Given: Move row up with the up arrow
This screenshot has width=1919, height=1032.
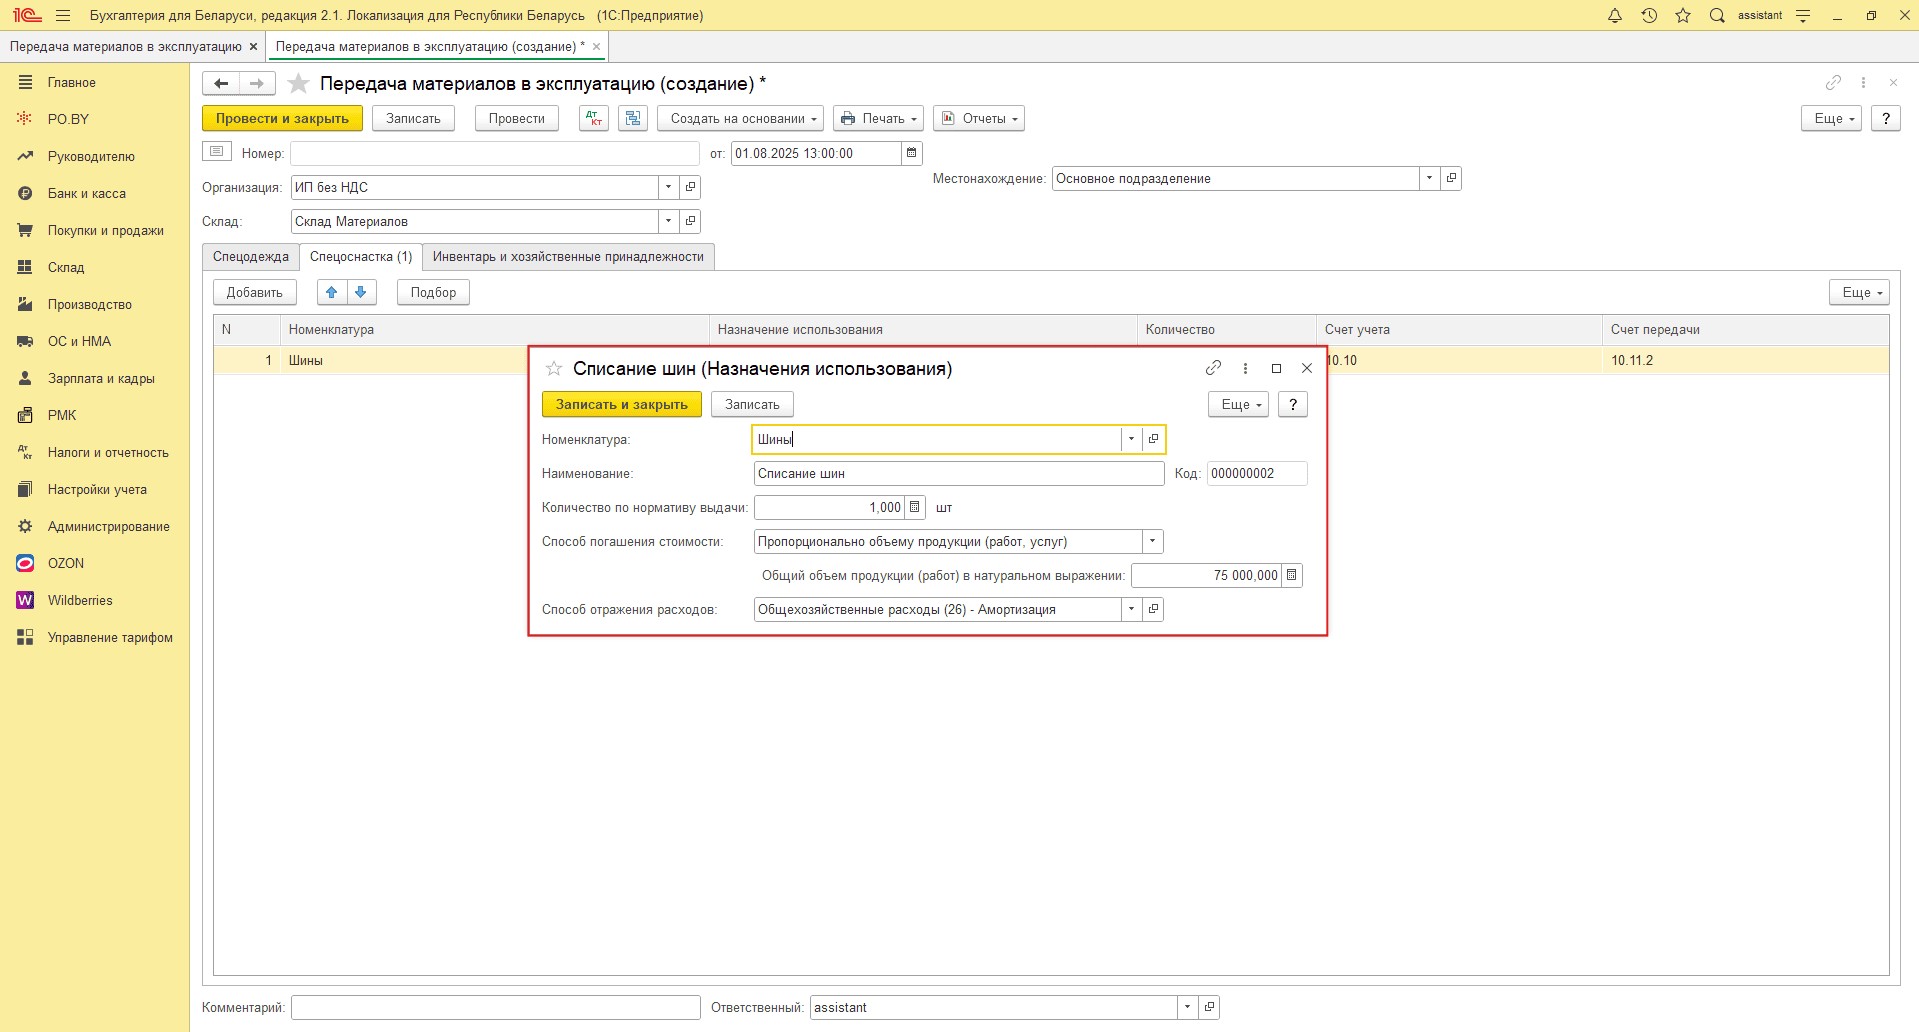Looking at the screenshot, I should 332,292.
